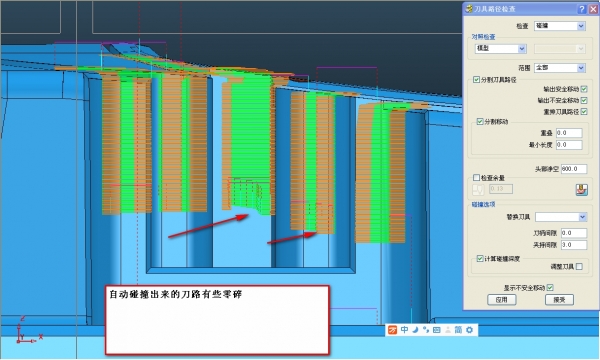Click the 头部净空 input field

tap(574, 169)
